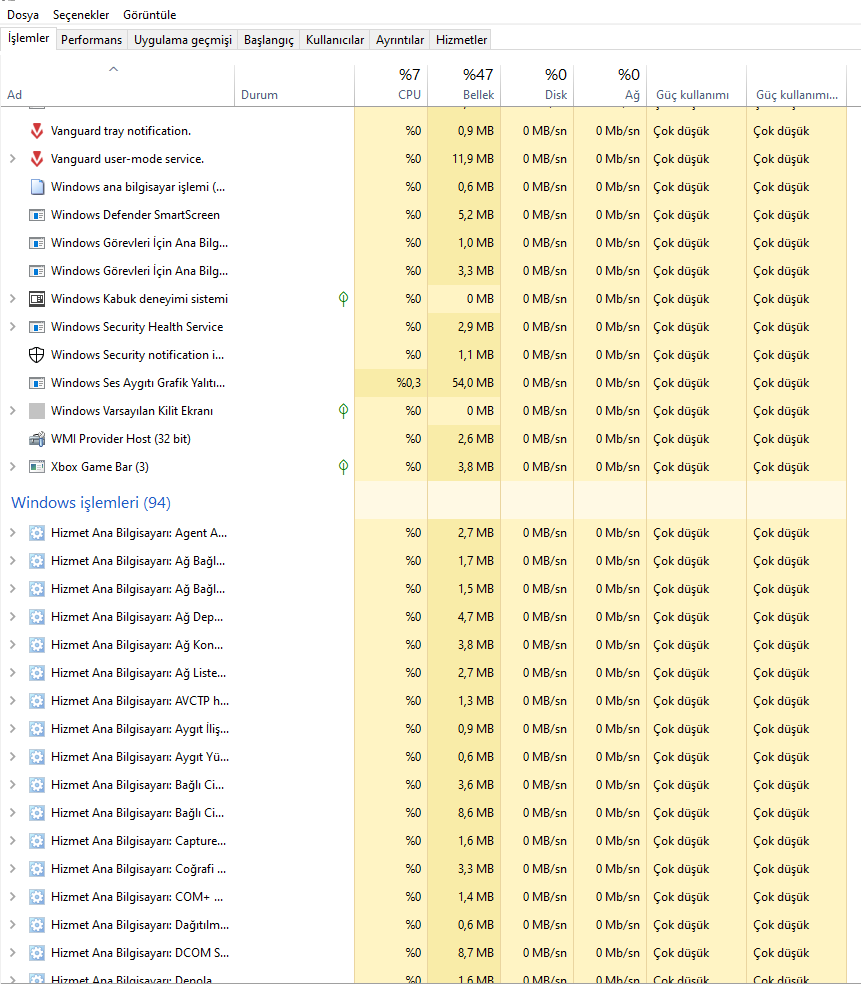The height and width of the screenshot is (984, 861).
Task: Select Hizmet Ana Bilgisayarı: Bağlı Ci... 8,6 MB value
Action: [476, 813]
